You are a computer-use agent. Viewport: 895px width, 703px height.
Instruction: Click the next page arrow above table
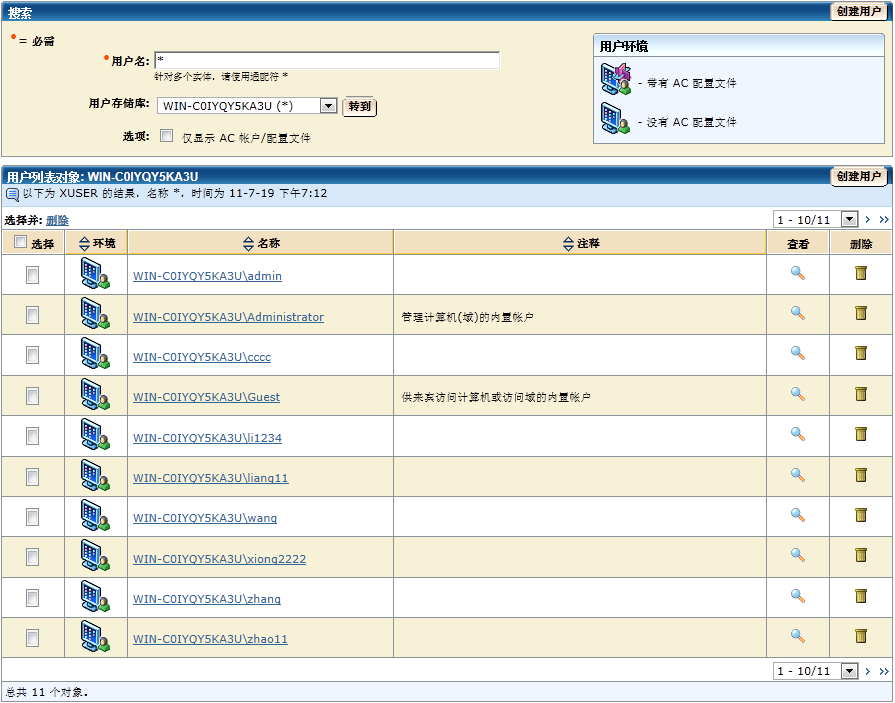pos(868,220)
